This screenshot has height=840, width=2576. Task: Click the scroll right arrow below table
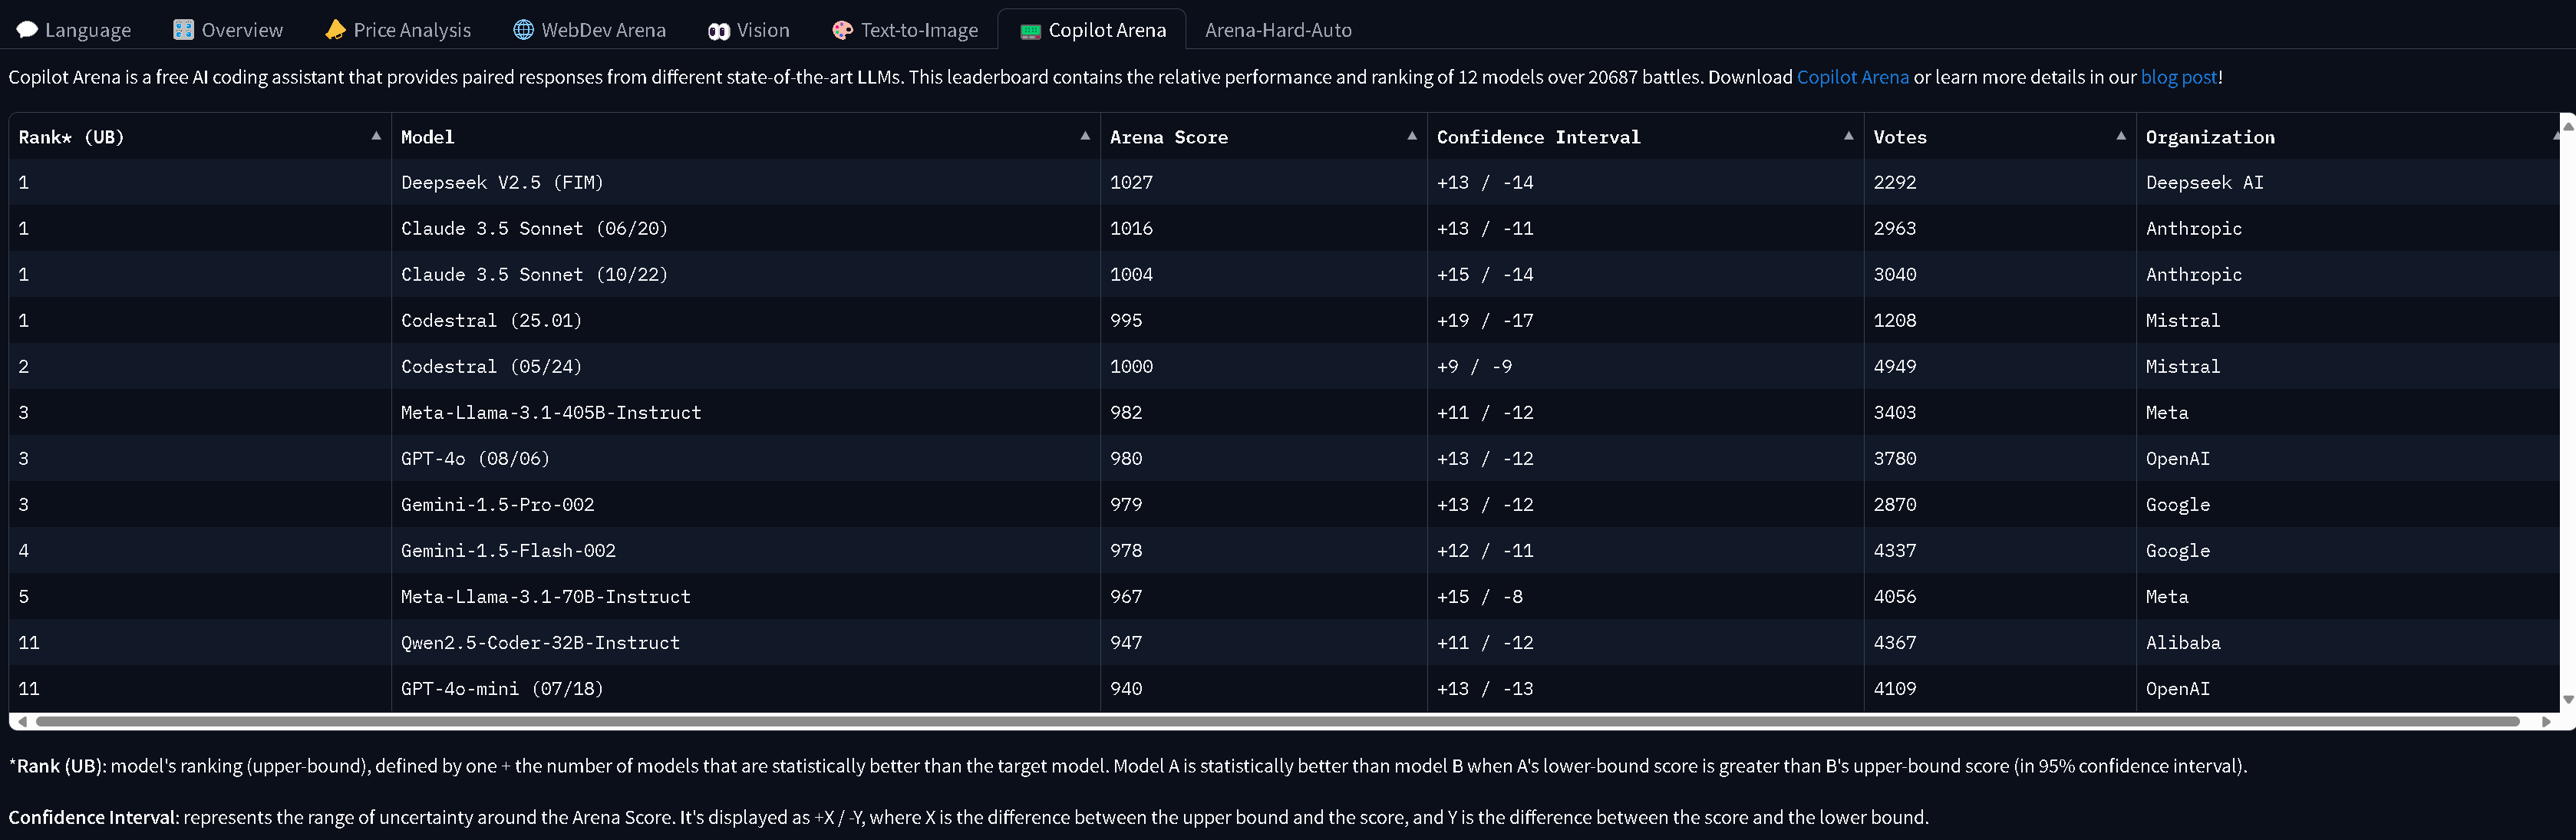[2546, 721]
